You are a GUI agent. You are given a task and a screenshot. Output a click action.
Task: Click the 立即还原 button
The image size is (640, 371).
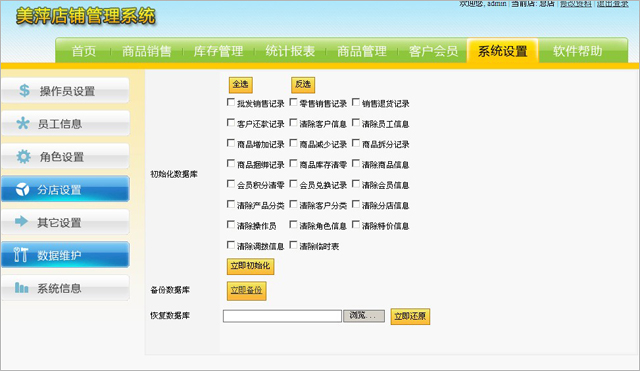tap(410, 316)
